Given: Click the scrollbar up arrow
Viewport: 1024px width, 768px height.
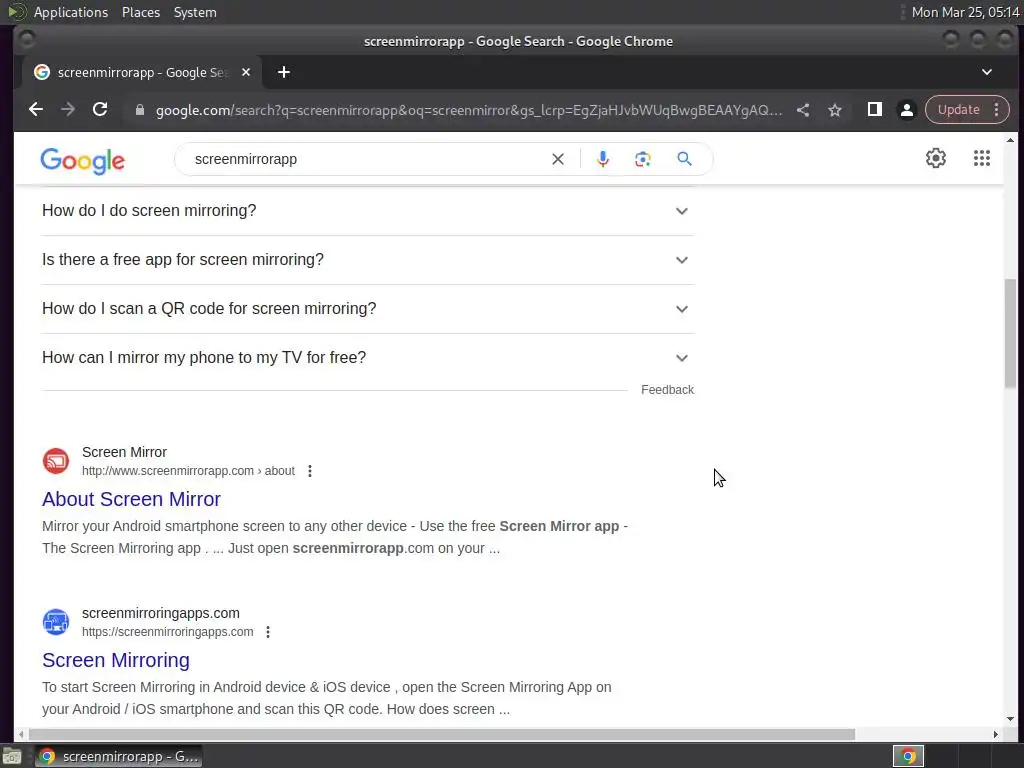Looking at the screenshot, I should point(1010,140).
